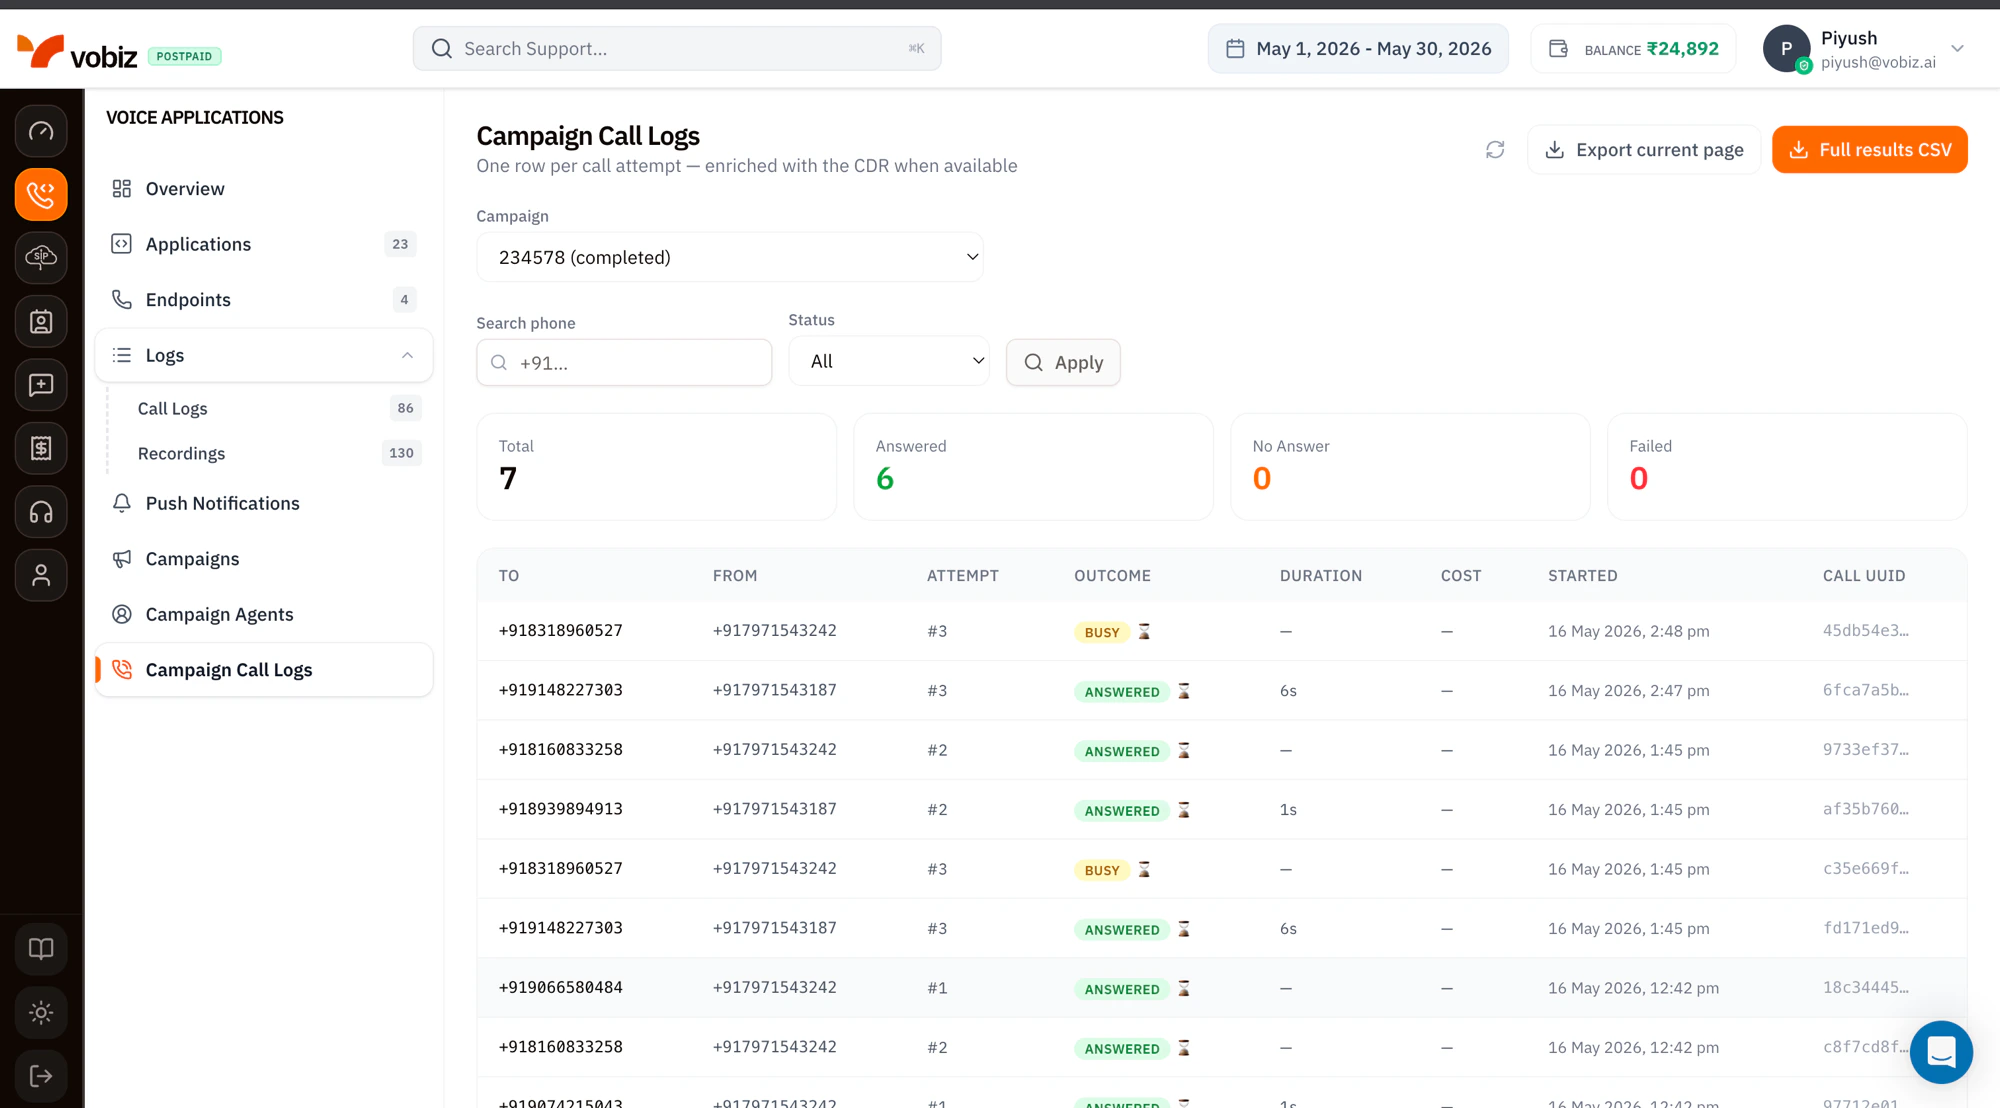Click the wallet balance icon
The image size is (2000, 1108).
point(1558,49)
